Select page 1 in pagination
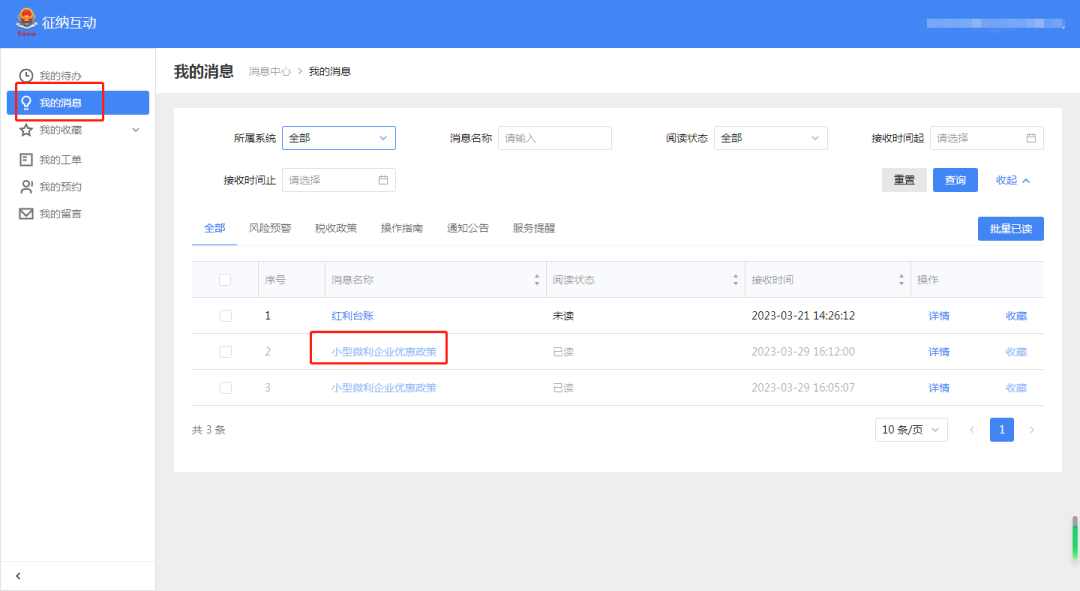1080x591 pixels. click(1001, 430)
